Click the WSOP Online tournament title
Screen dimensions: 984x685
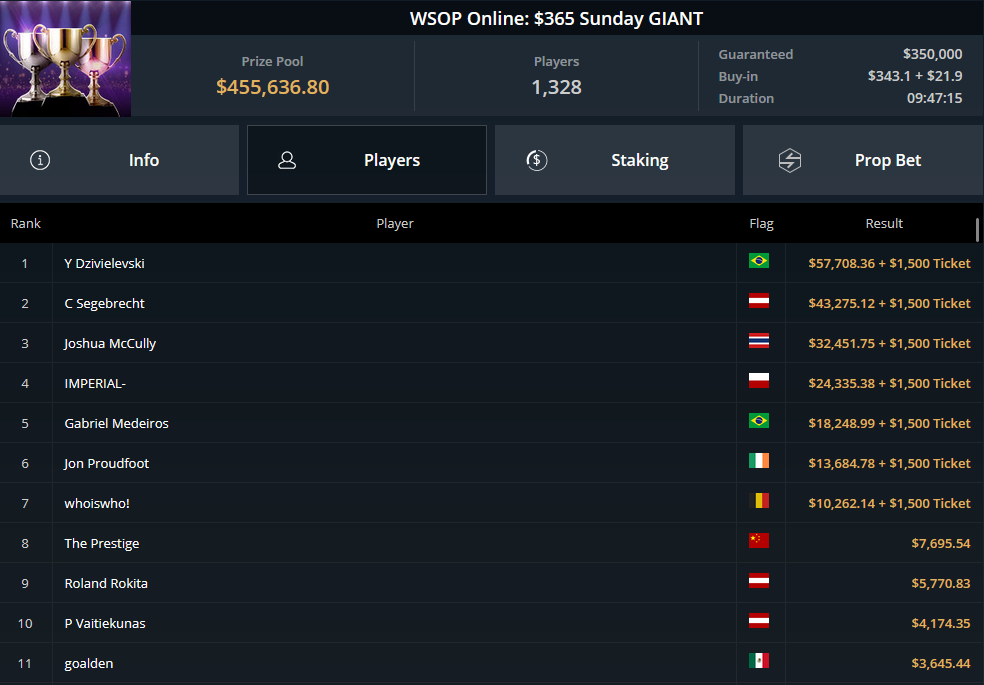[557, 19]
